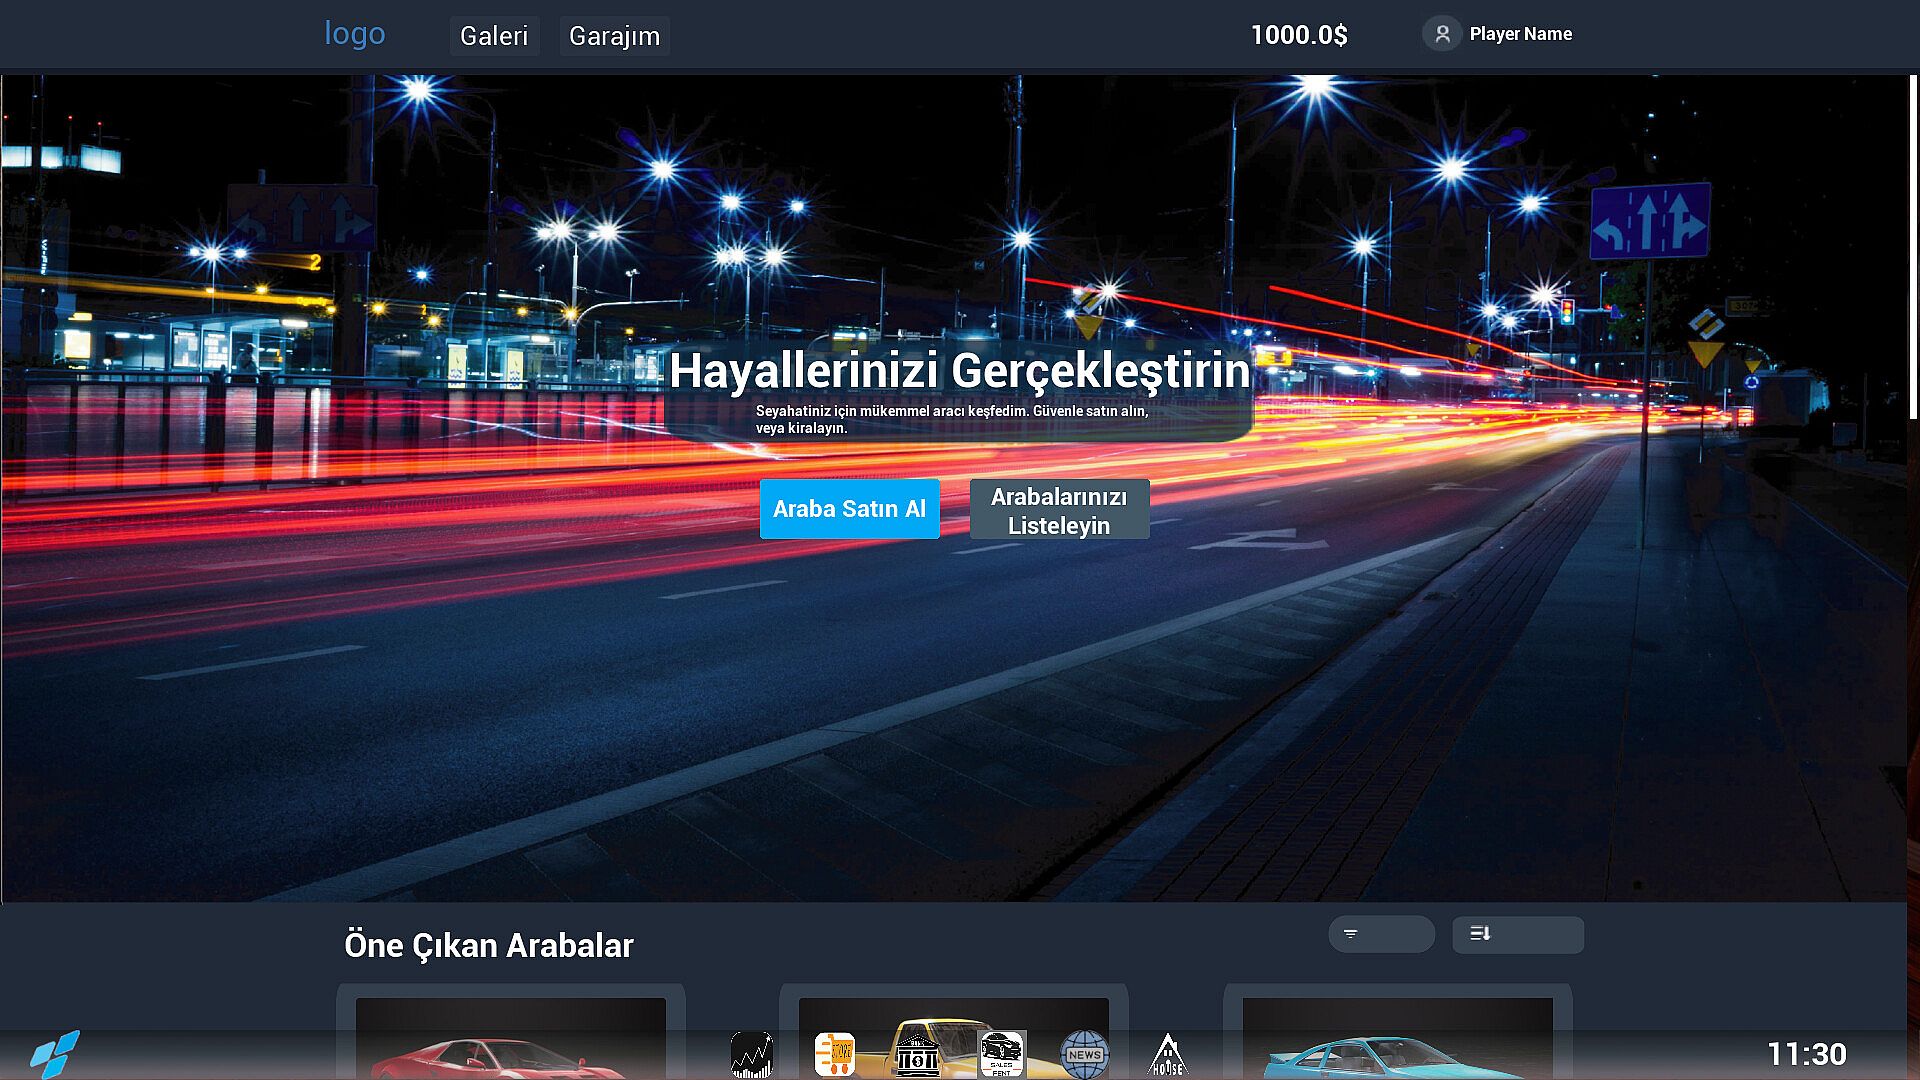Click the 1000.0$ balance display
Viewport: 1920px width, 1080px height.
tap(1298, 35)
